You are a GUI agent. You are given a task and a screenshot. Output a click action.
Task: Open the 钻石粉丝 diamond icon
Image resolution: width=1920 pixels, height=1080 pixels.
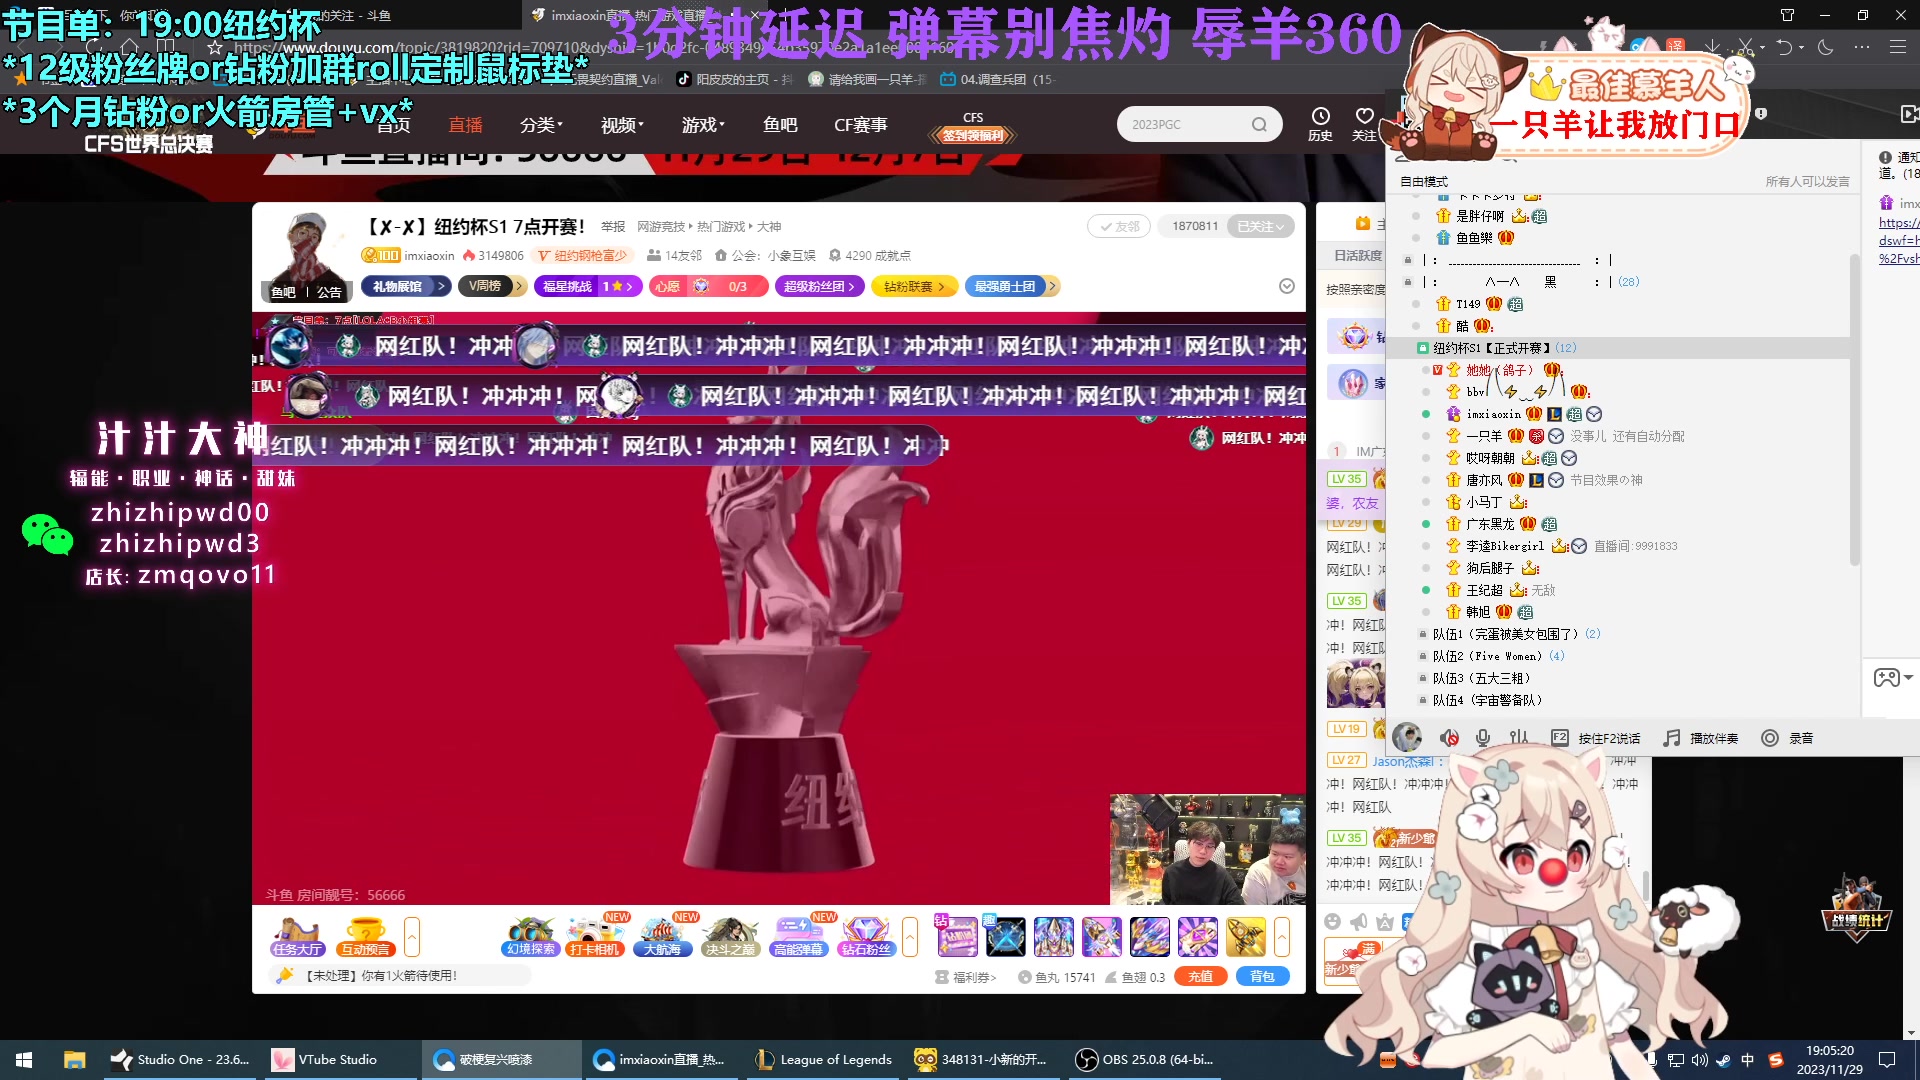[866, 937]
